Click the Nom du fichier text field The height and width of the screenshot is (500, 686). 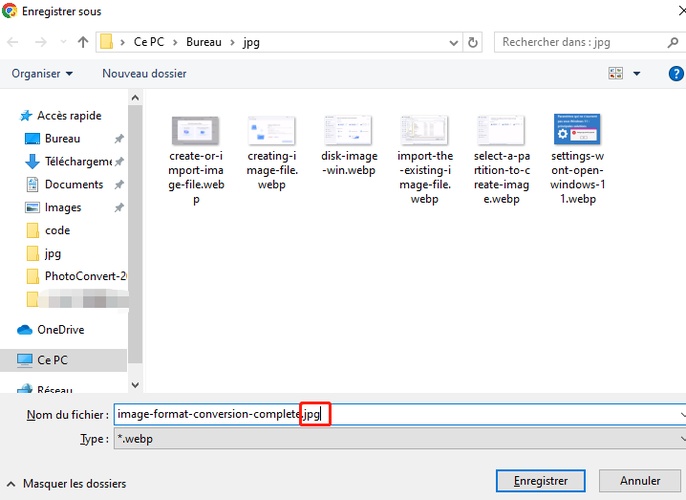(400, 414)
